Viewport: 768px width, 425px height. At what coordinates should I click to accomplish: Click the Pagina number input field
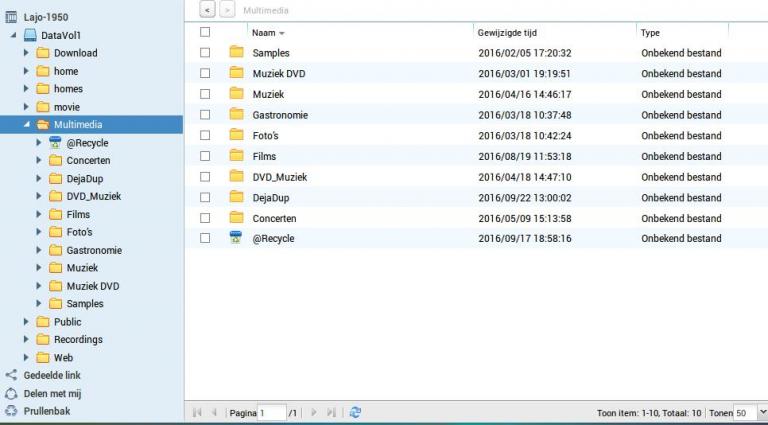coord(271,412)
